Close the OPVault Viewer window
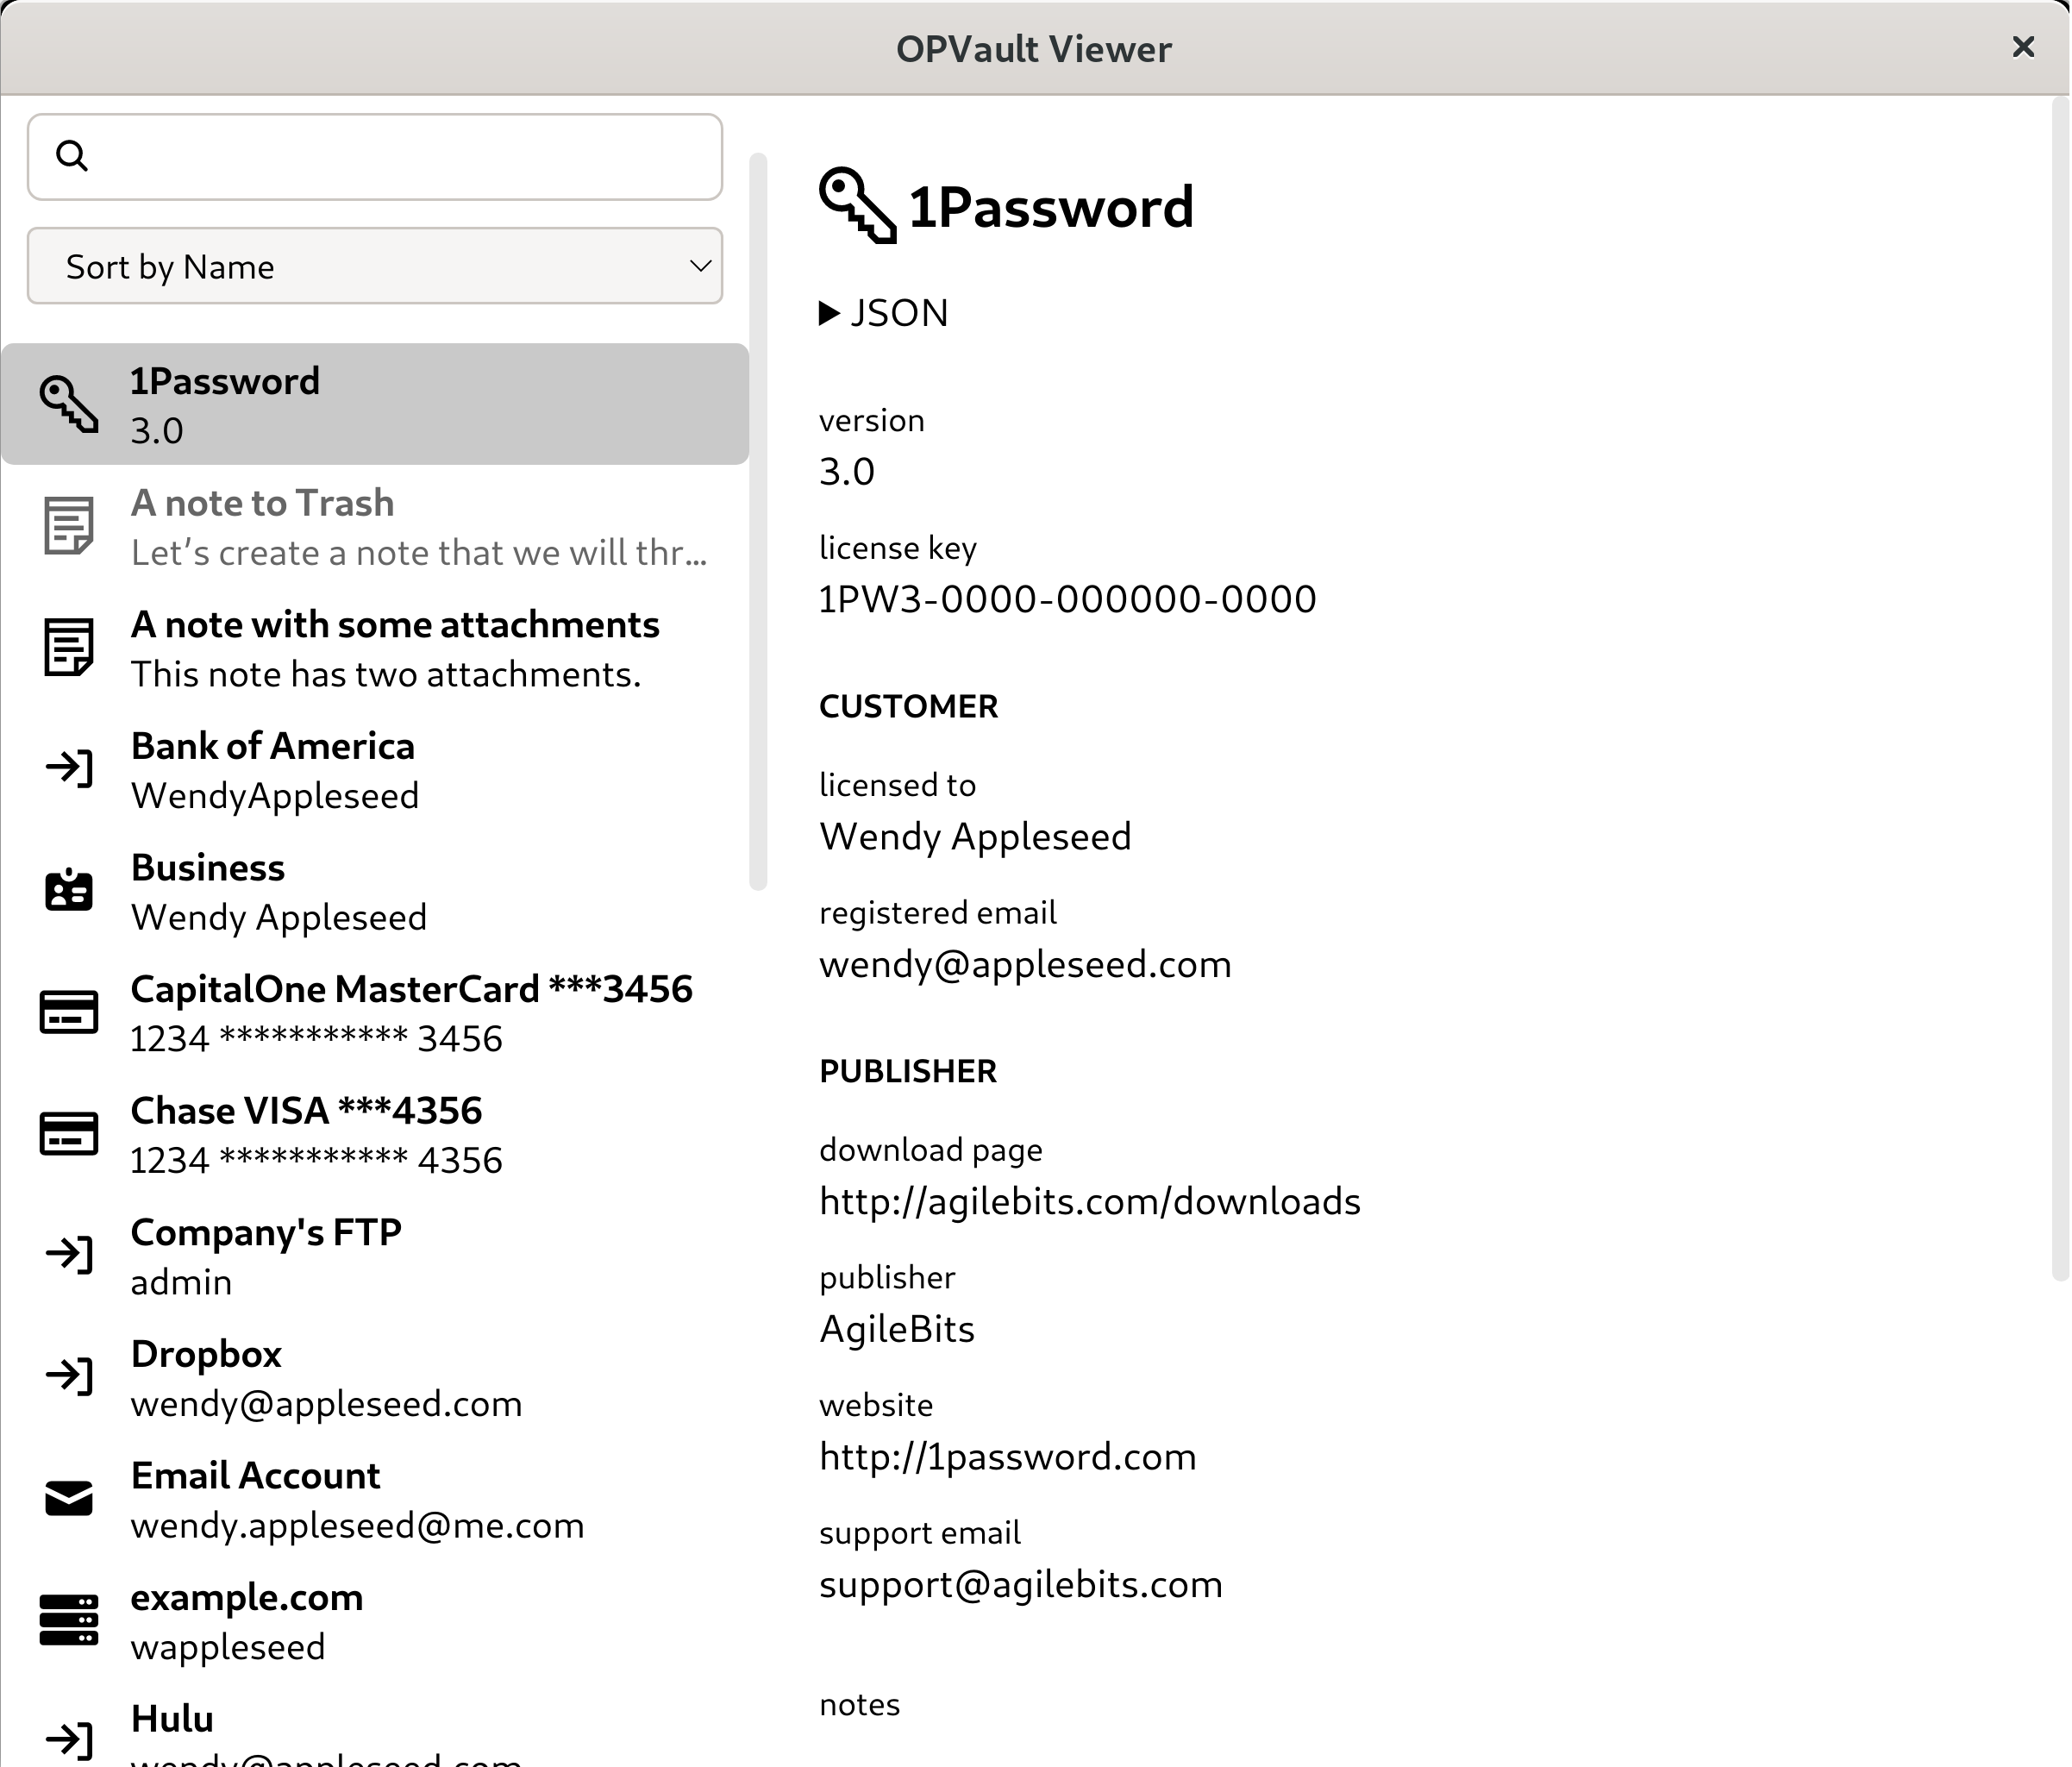The image size is (2072, 1767). pos(2023,47)
